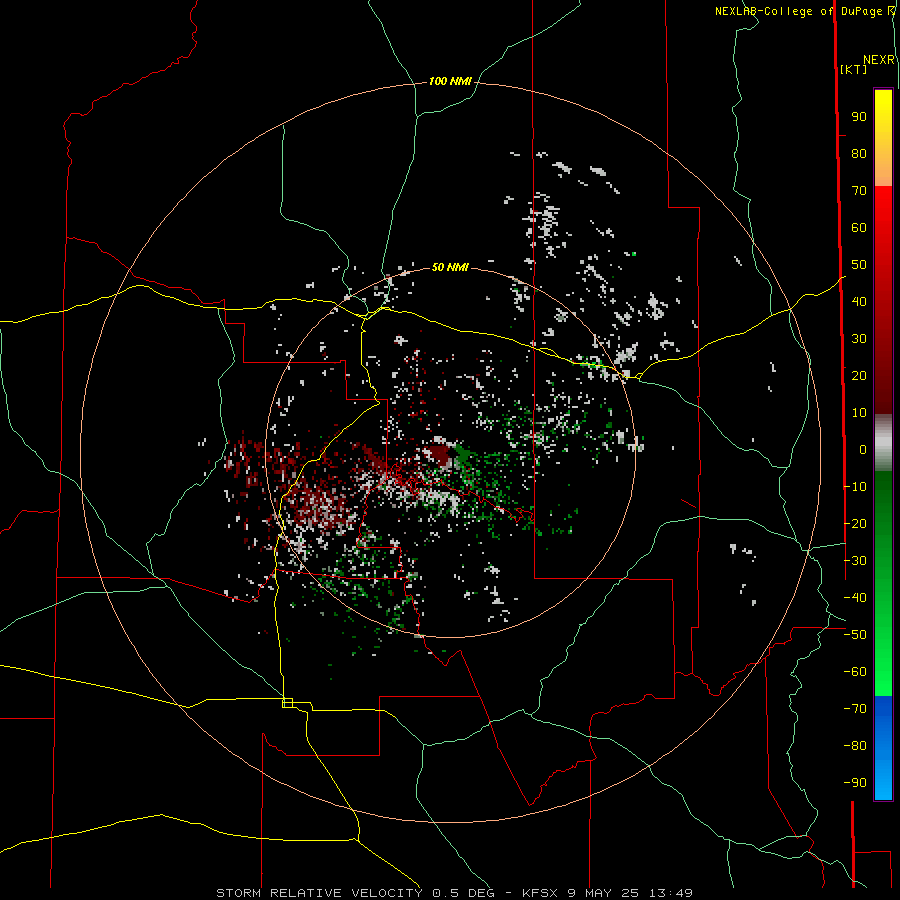The image size is (900, 900).
Task: Click the 100 NMI range ring label
Action: coord(450,82)
